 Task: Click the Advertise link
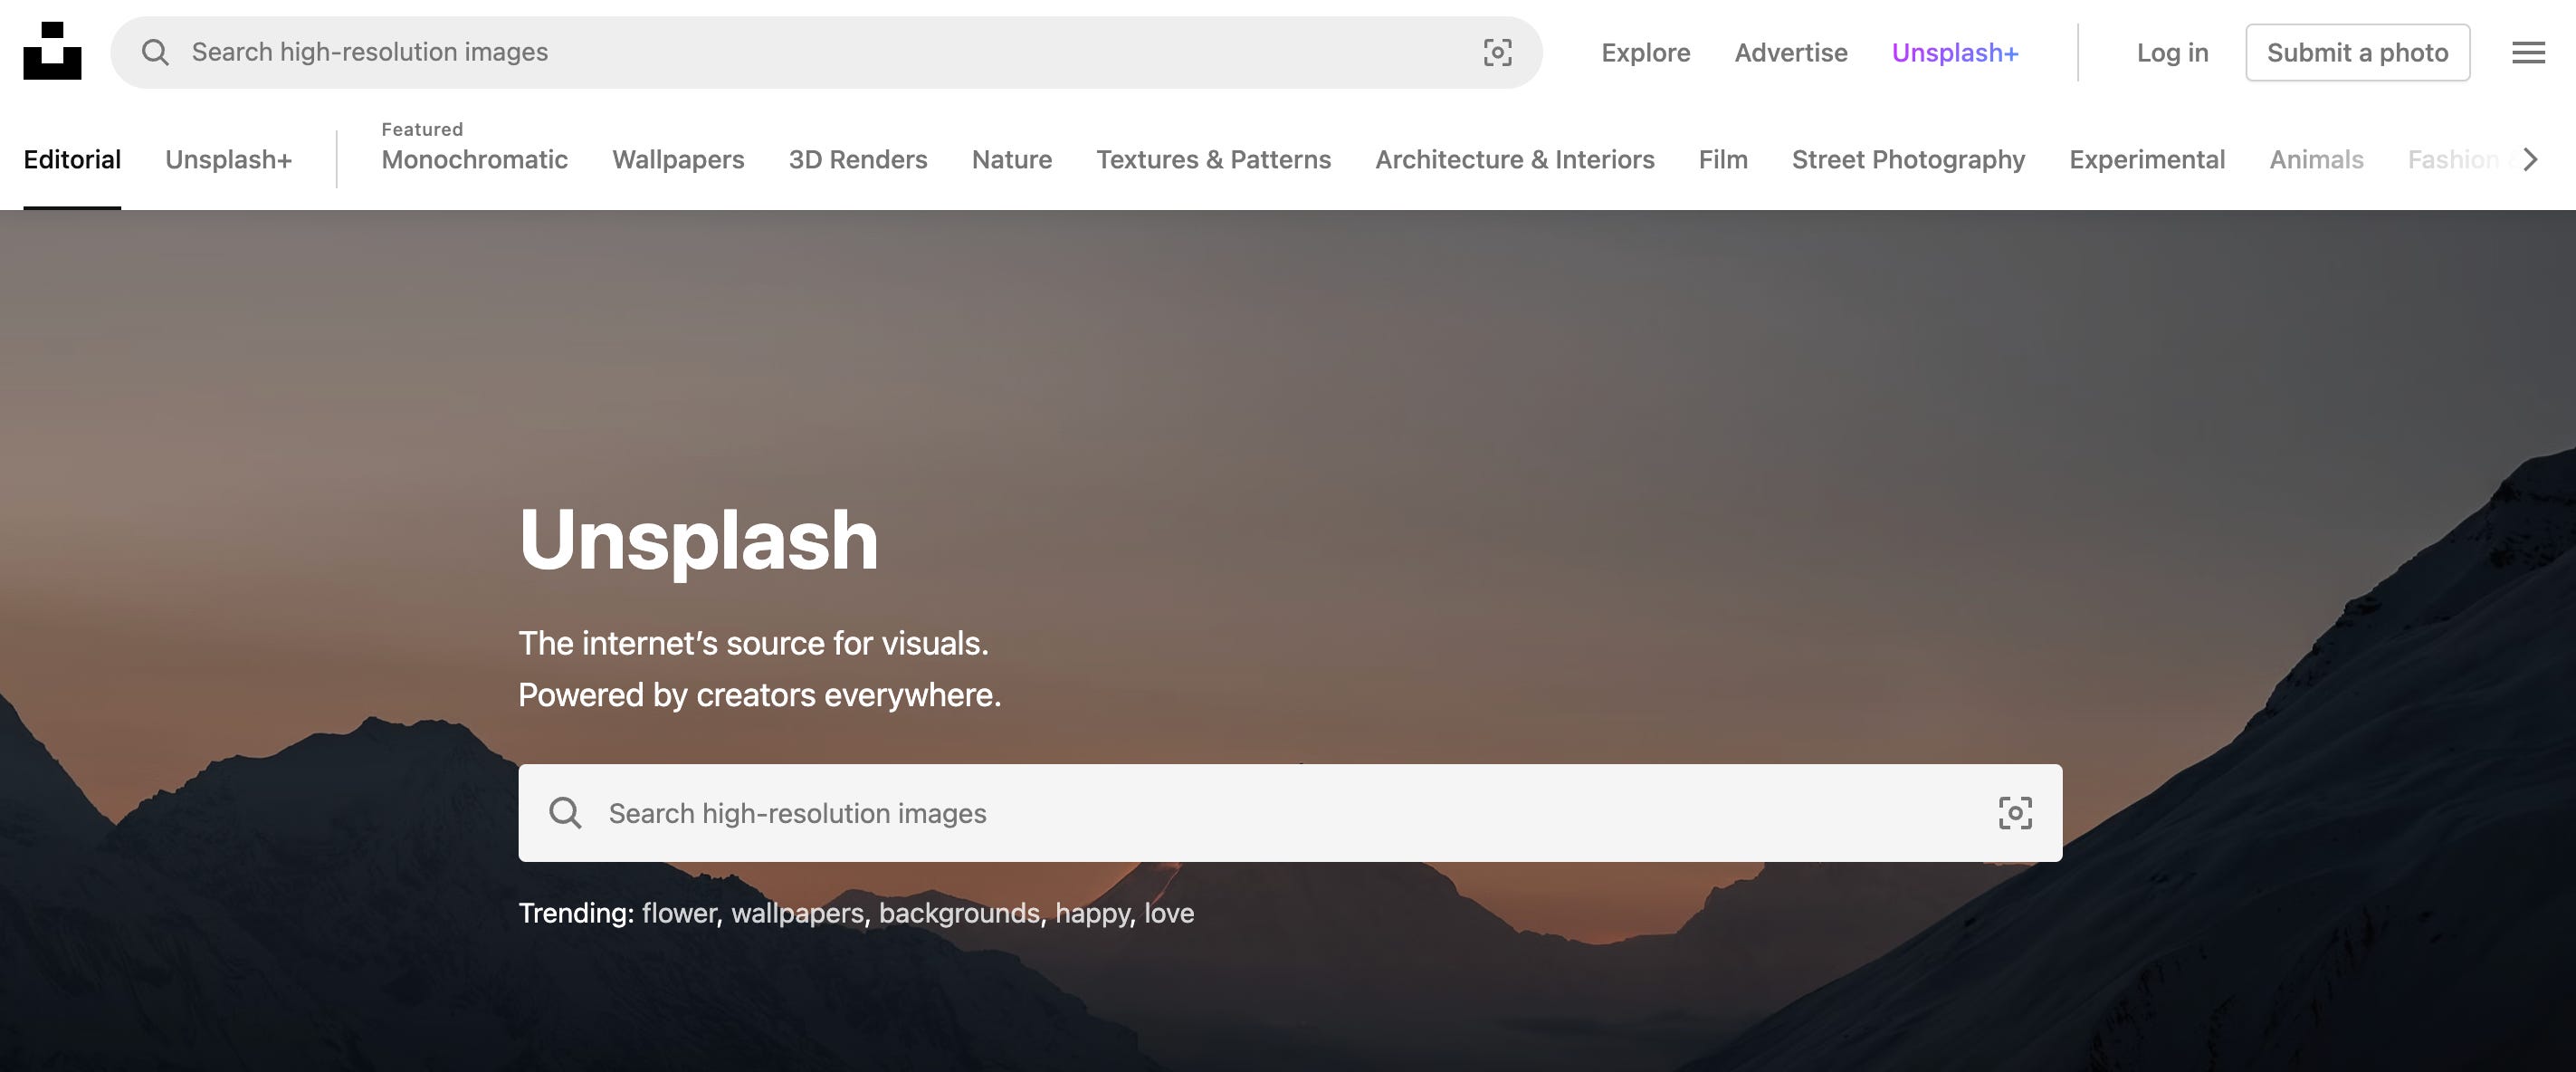coord(1790,53)
